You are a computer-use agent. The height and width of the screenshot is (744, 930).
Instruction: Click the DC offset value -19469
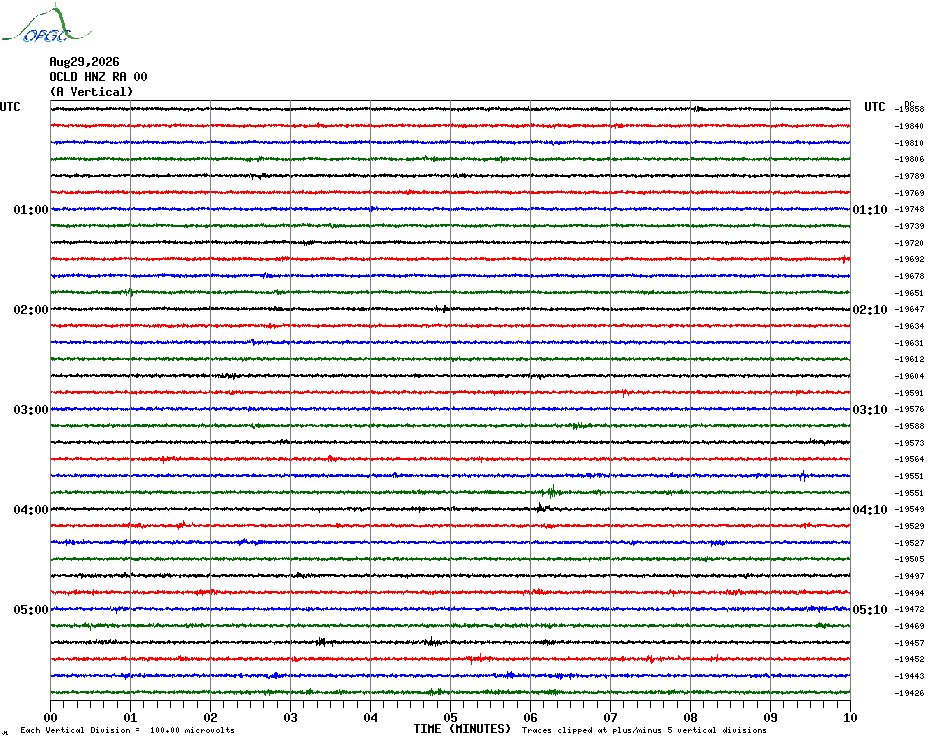(909, 626)
